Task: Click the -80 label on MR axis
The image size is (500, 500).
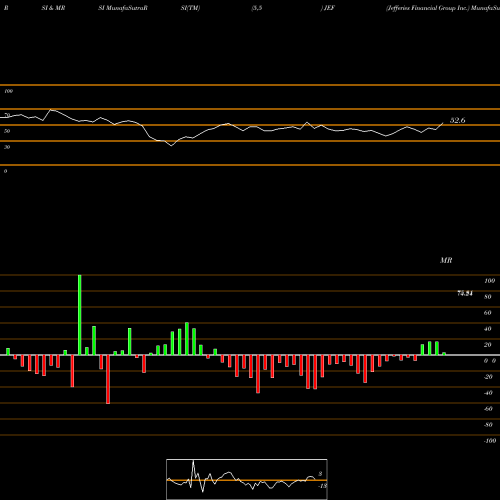Action: click(x=488, y=425)
